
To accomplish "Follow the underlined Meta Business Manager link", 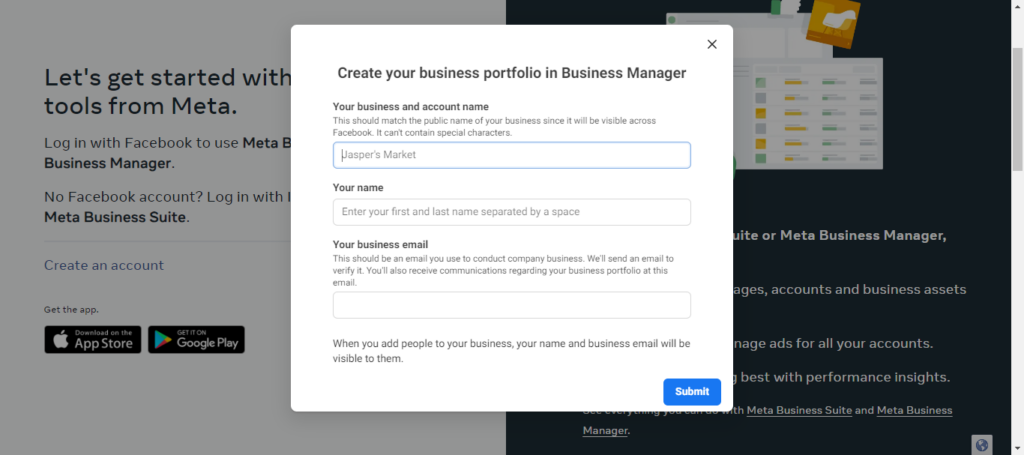I will [x=914, y=410].
